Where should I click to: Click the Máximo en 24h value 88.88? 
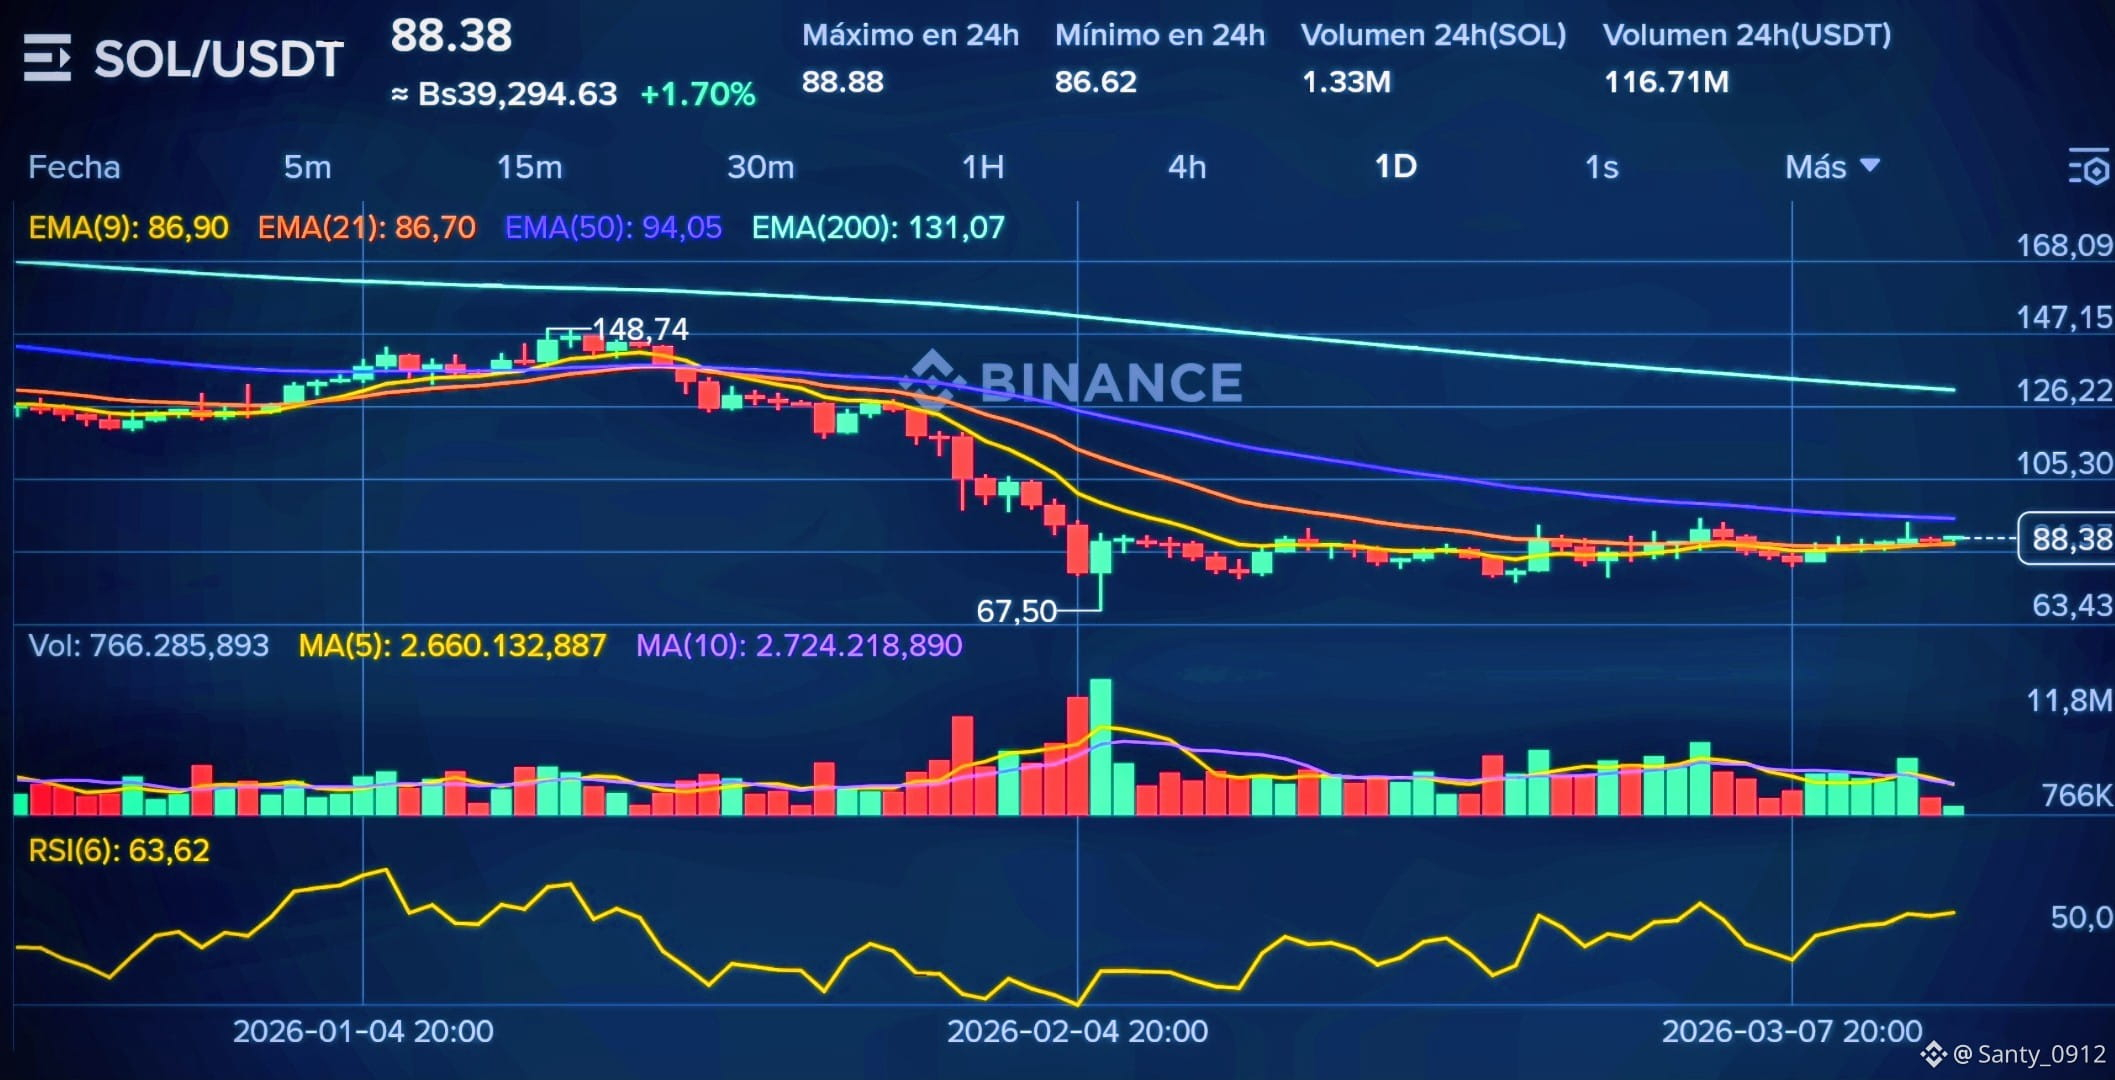pyautogui.click(x=843, y=82)
